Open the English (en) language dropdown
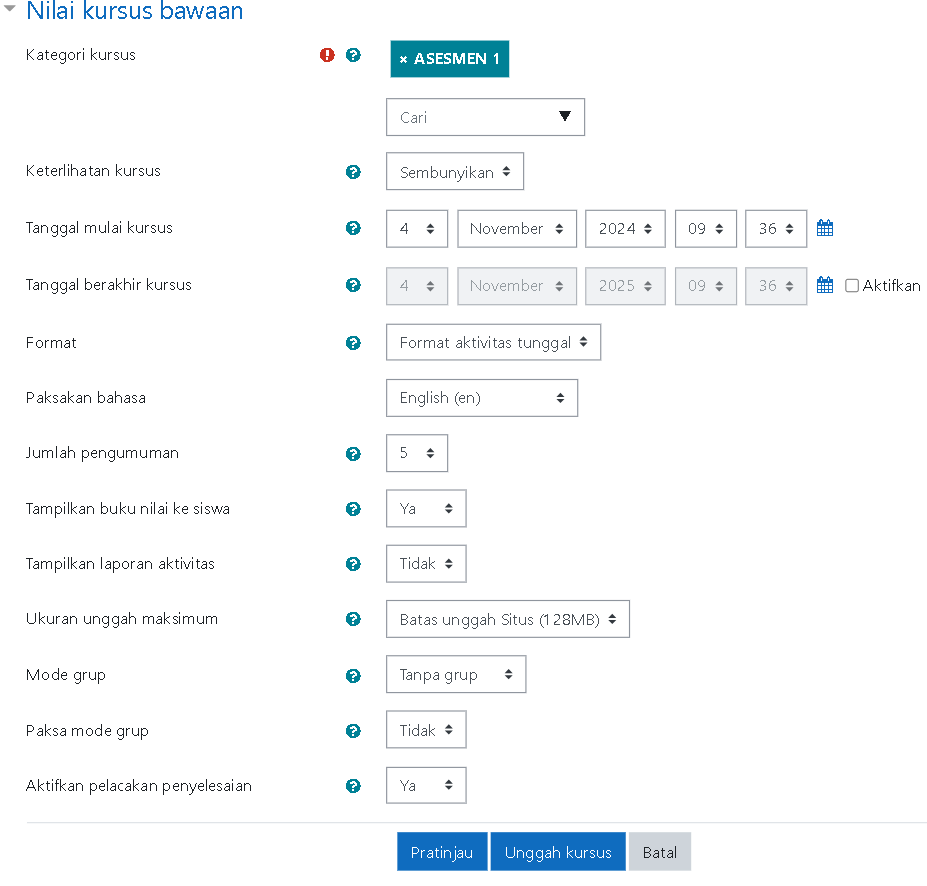This screenshot has height=886, width=927. [482, 398]
